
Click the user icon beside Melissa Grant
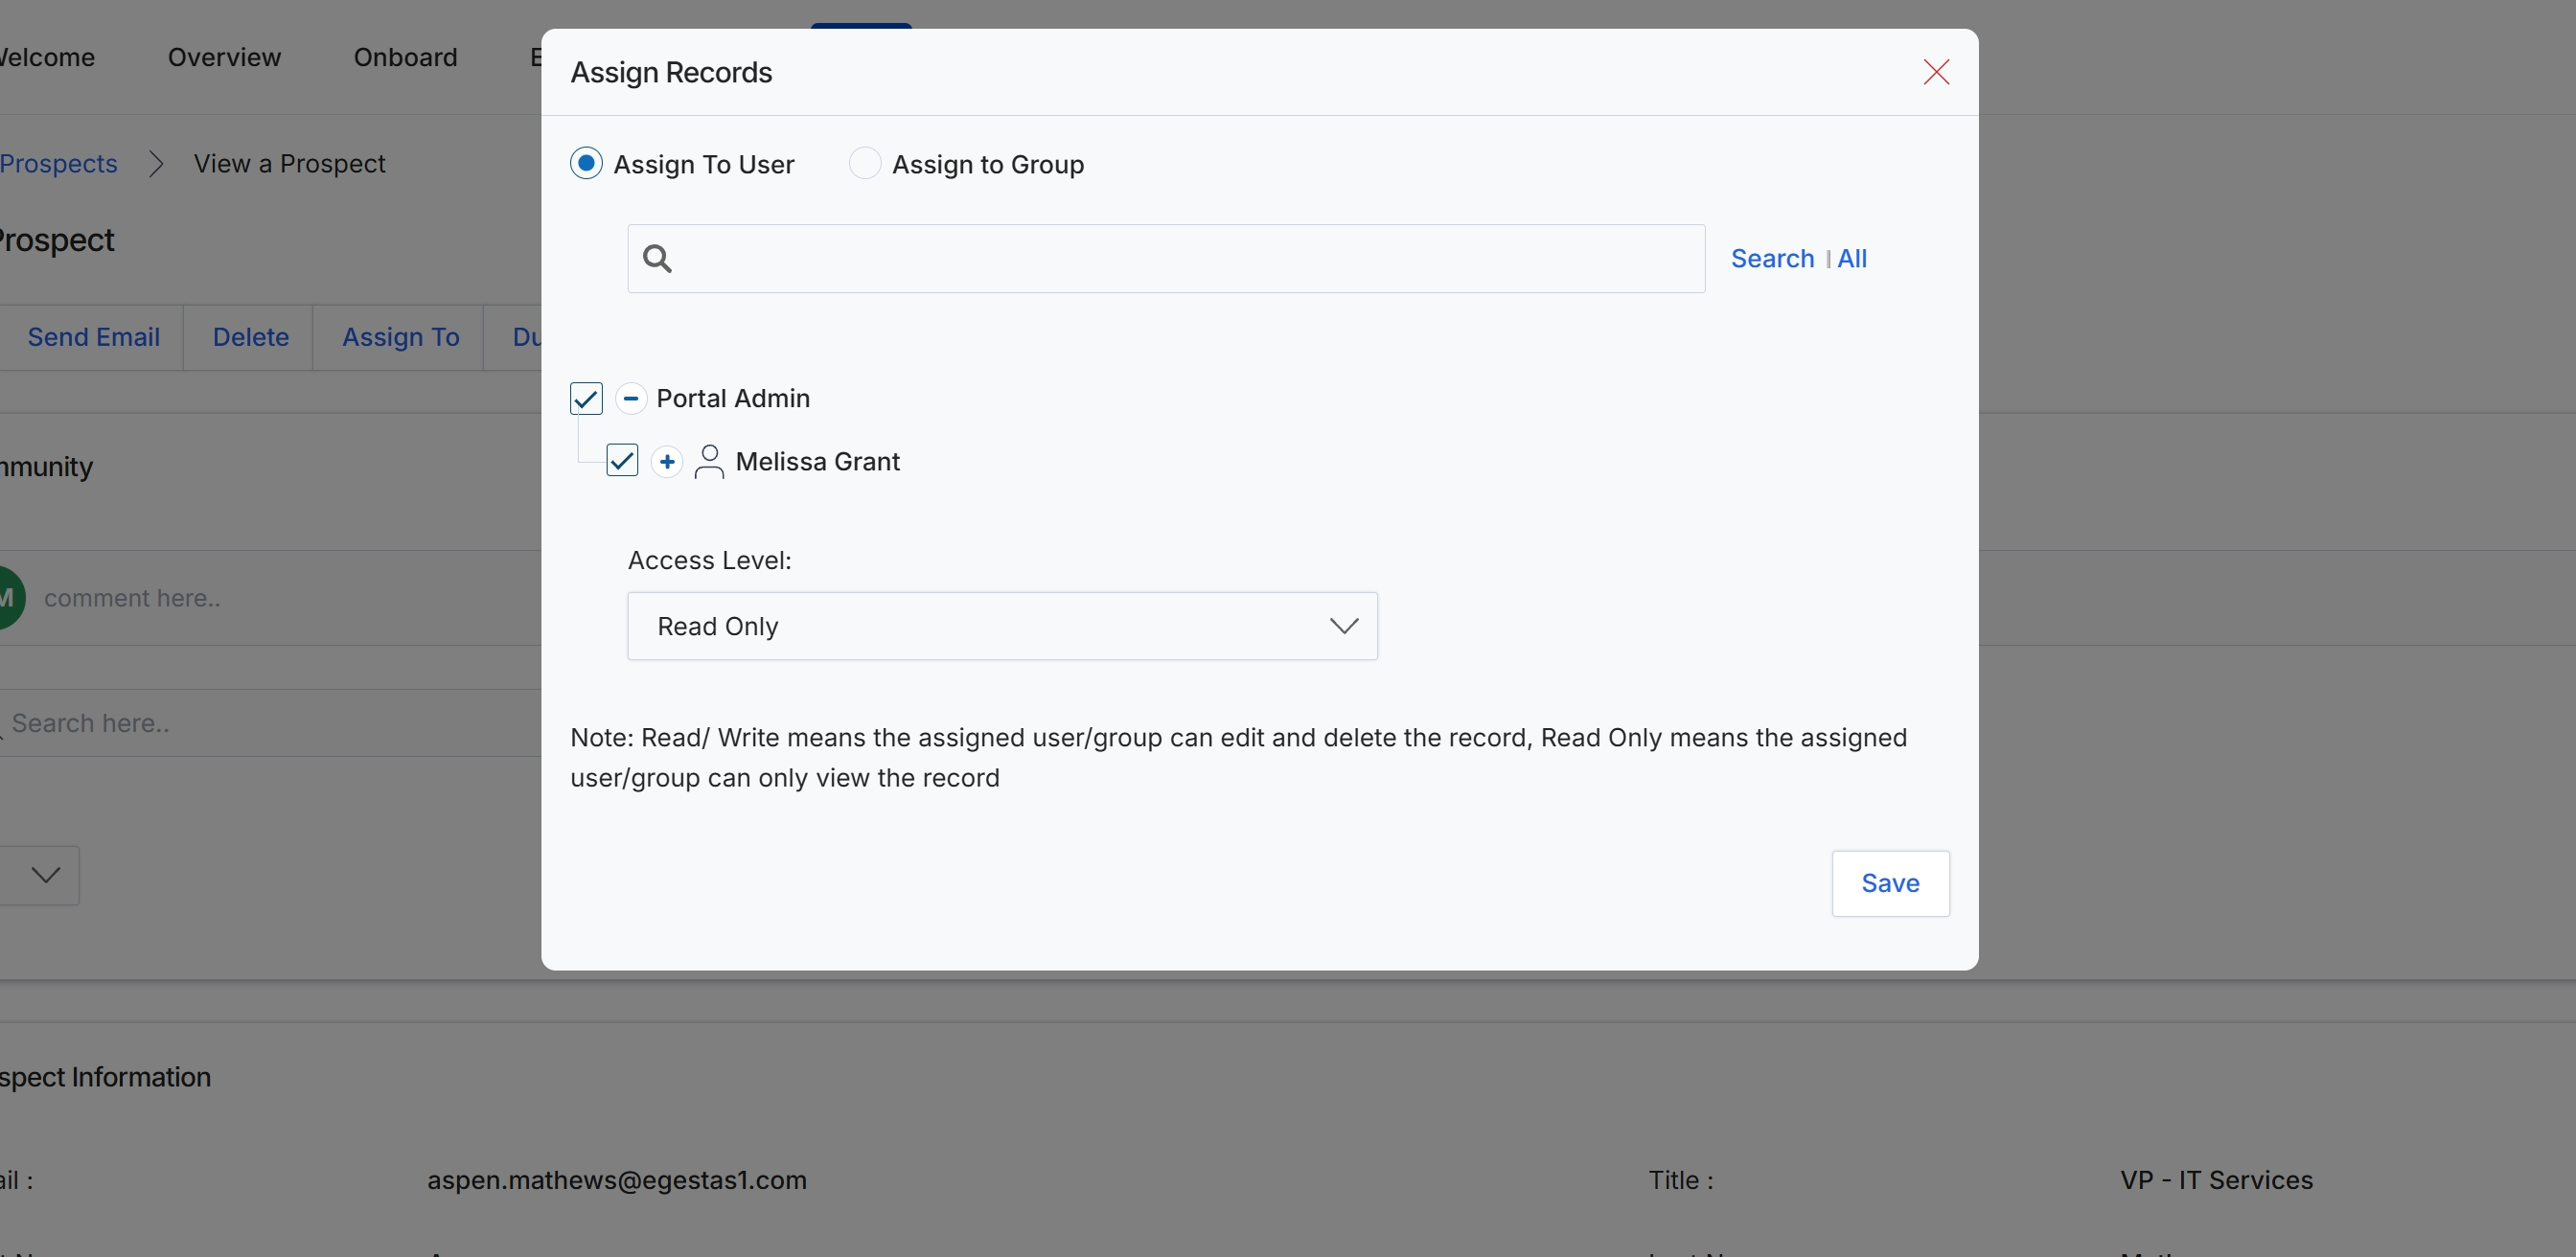click(709, 461)
